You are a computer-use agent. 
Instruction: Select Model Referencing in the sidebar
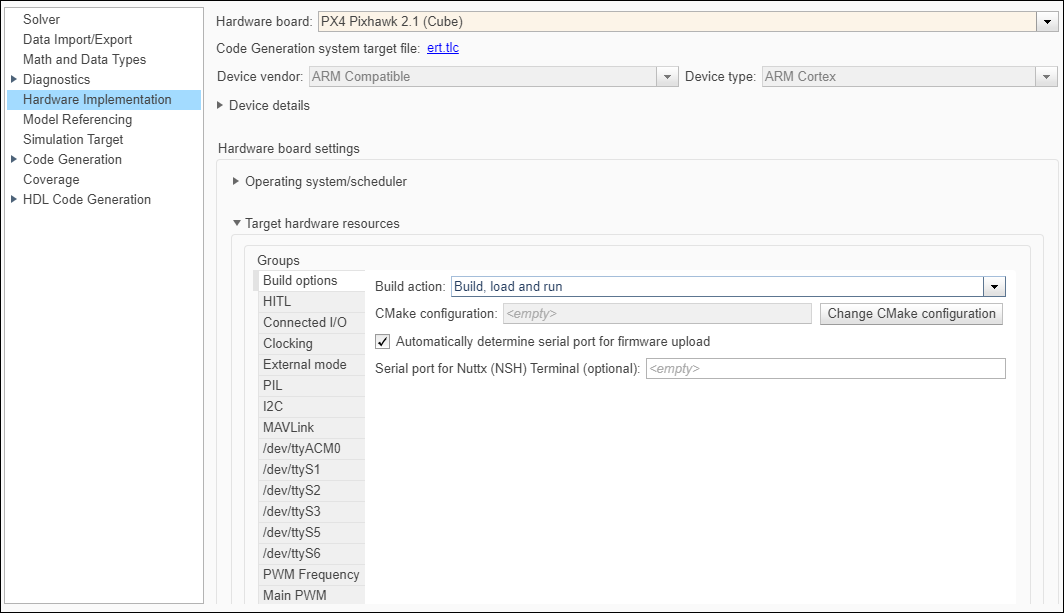pyautogui.click(x=77, y=119)
